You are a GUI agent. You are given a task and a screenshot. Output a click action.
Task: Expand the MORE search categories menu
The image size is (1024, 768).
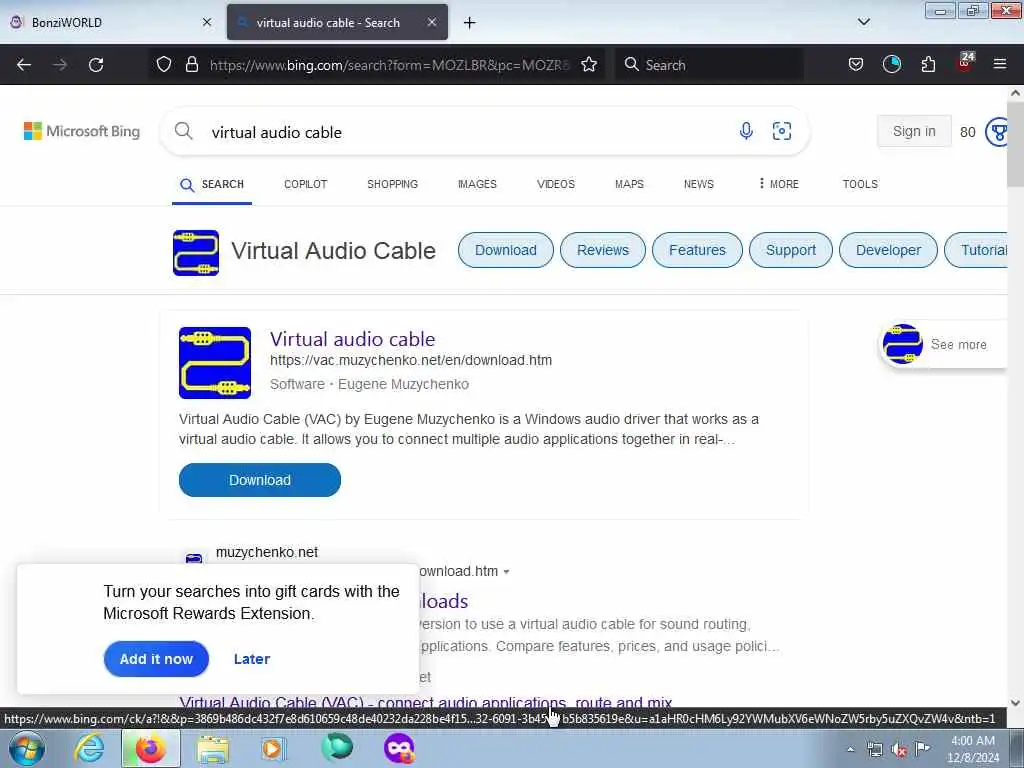pyautogui.click(x=778, y=184)
